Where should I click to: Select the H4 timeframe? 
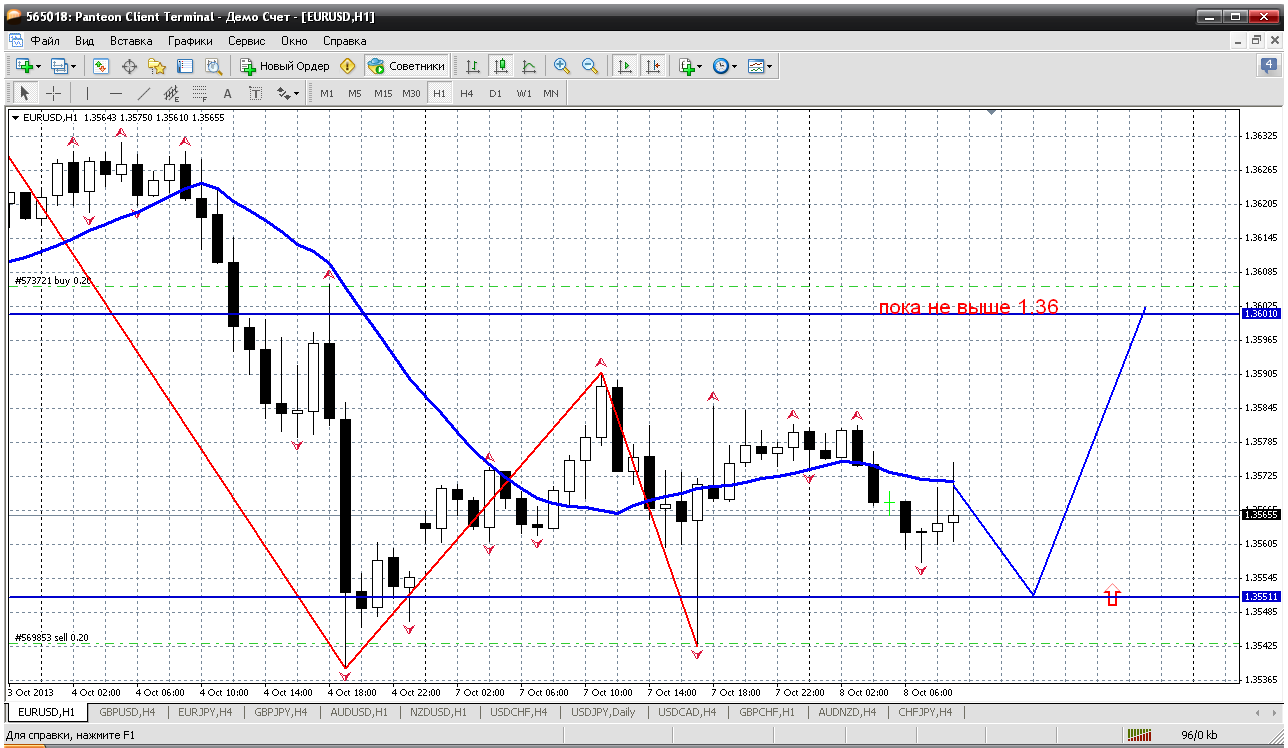(467, 93)
